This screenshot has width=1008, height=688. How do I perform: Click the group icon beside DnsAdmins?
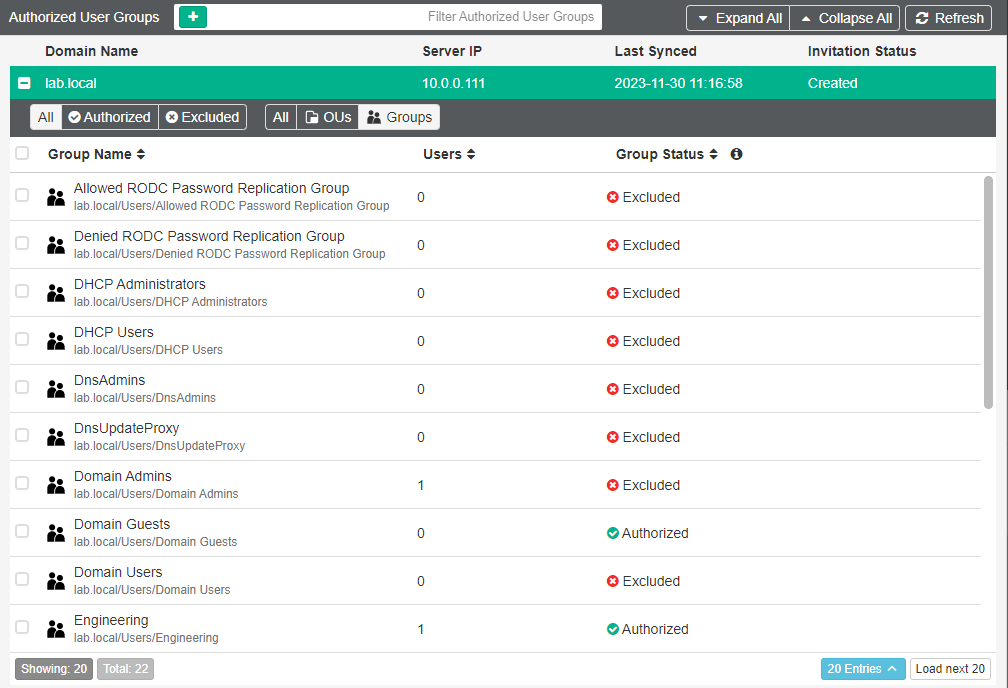coord(55,389)
